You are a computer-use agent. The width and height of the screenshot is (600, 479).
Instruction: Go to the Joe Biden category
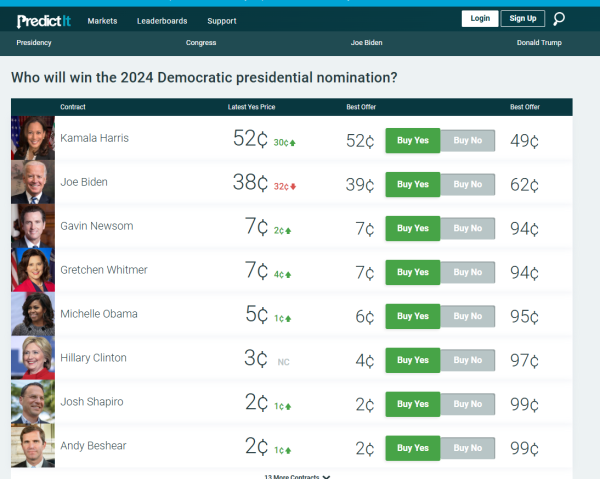[366, 42]
